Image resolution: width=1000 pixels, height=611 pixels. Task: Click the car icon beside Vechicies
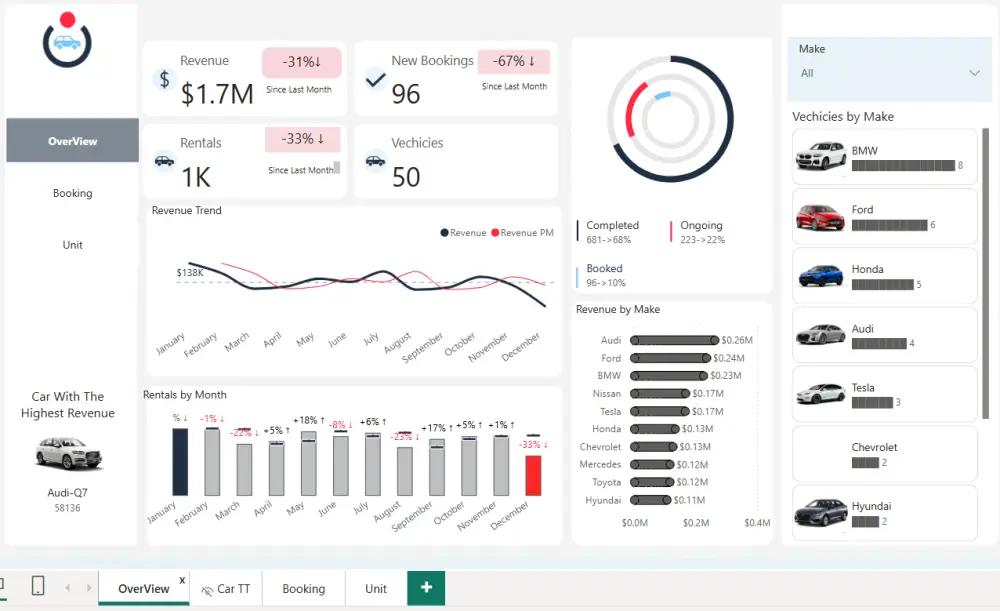coord(375,161)
